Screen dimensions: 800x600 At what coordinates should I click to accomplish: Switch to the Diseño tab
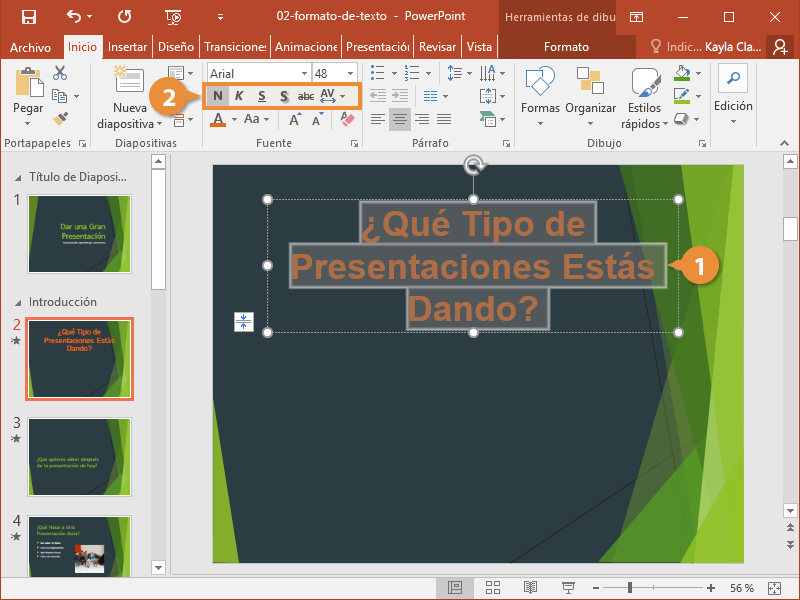[x=175, y=47]
